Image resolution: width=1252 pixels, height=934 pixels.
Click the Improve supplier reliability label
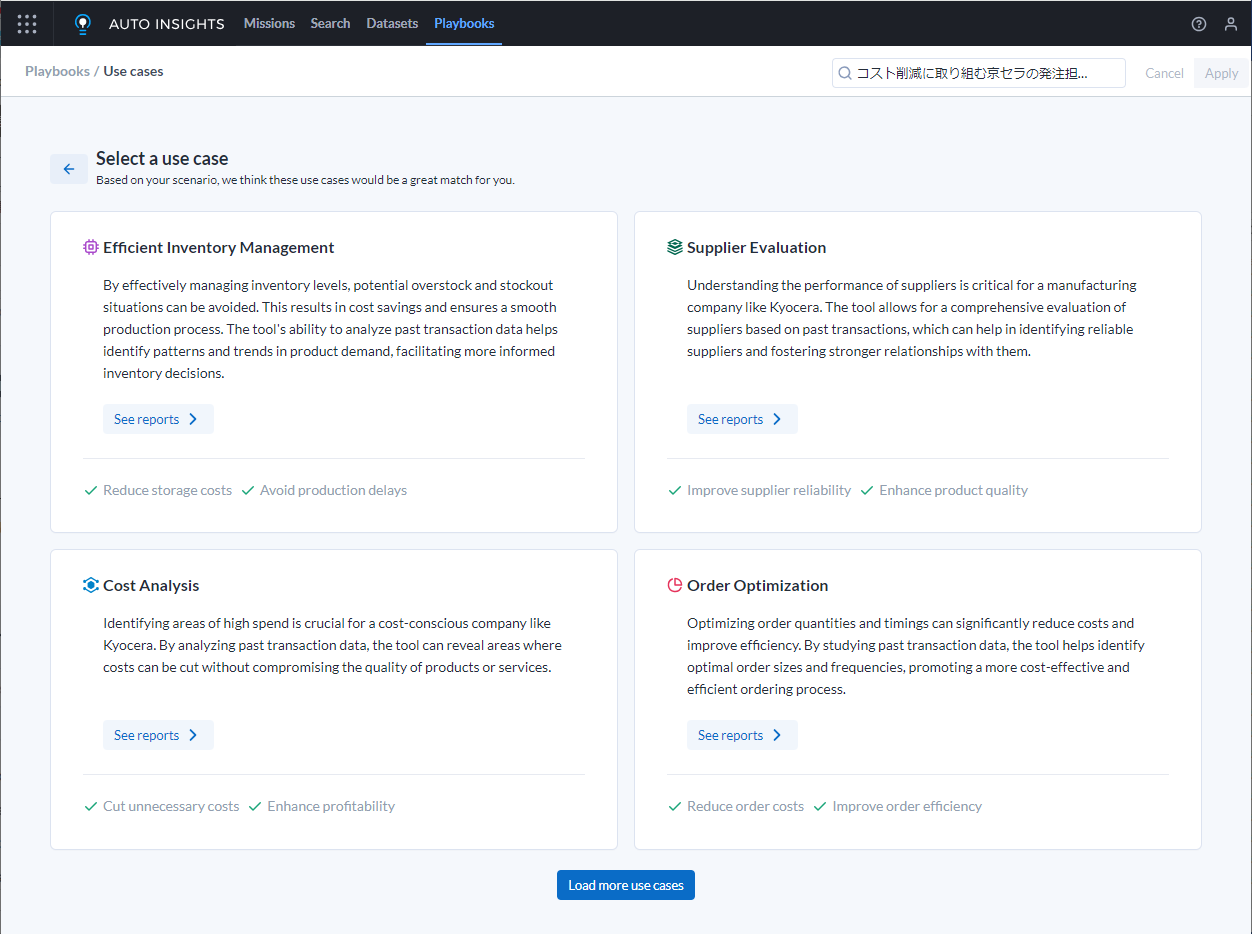769,491
